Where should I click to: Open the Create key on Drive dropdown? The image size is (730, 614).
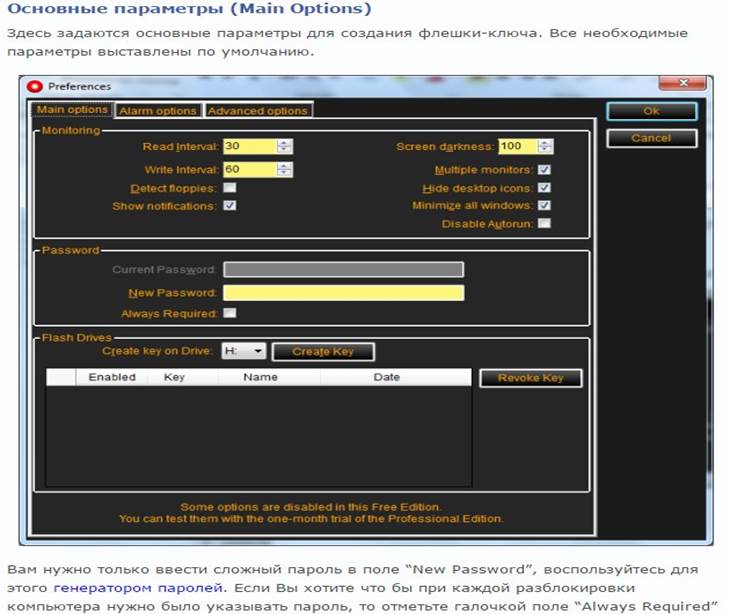pyautogui.click(x=257, y=351)
